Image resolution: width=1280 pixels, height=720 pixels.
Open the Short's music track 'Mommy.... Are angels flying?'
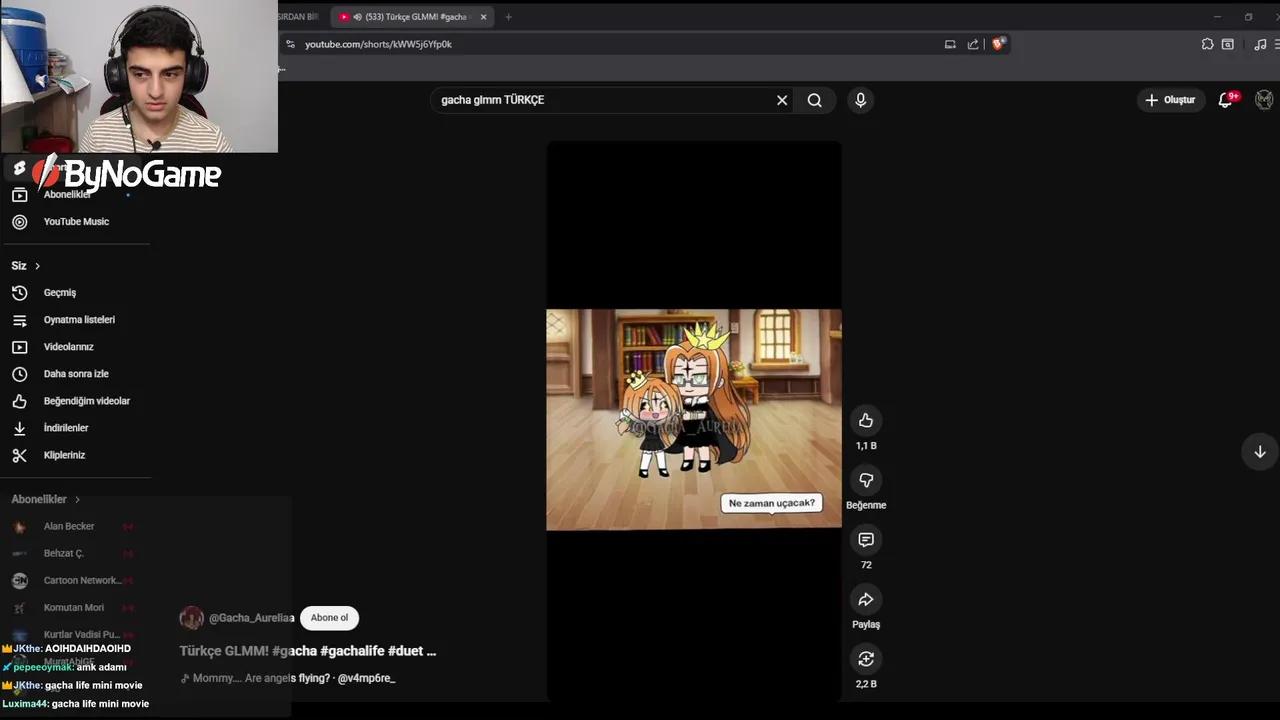pos(288,678)
